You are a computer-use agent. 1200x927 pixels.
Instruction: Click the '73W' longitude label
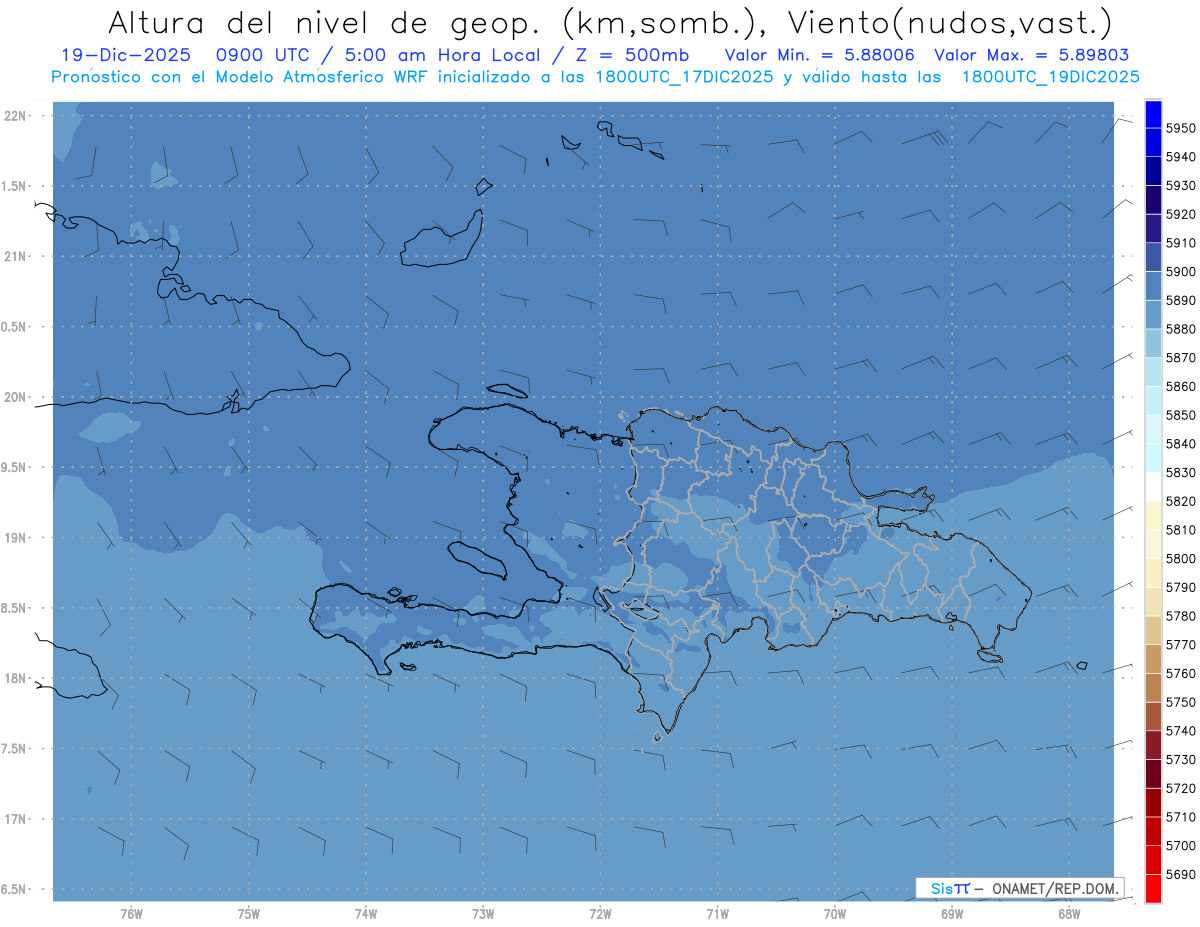(483, 913)
